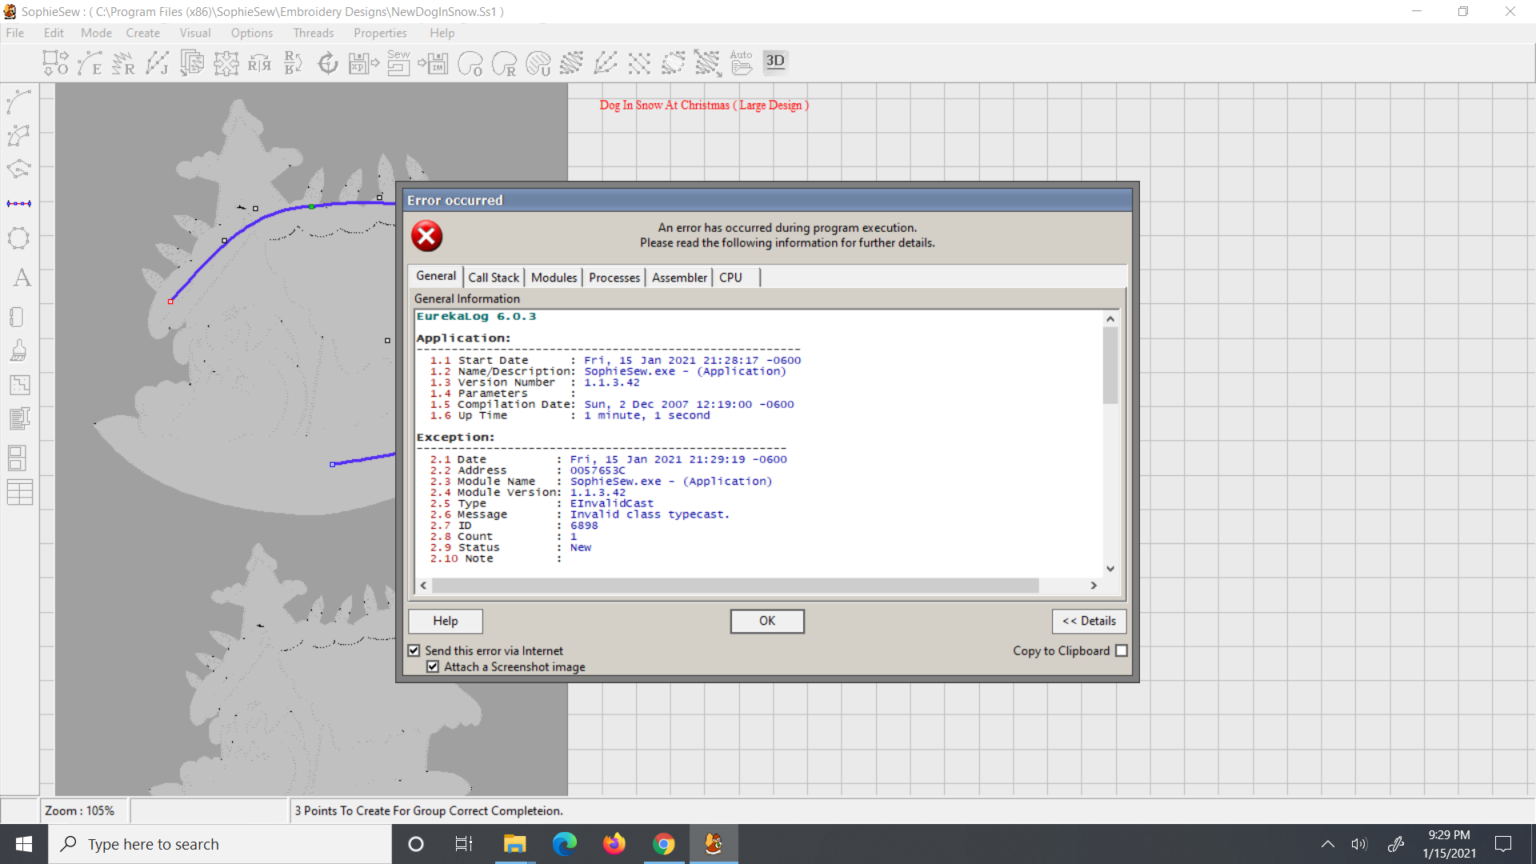Collapse the error dialog with Details button
1536x864 pixels.
pos(1089,621)
